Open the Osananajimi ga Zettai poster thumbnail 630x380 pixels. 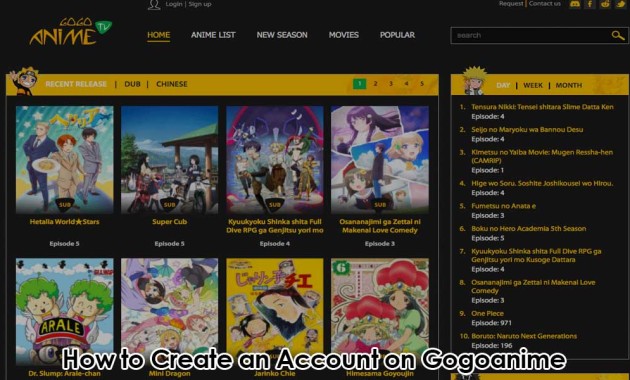tap(380, 160)
